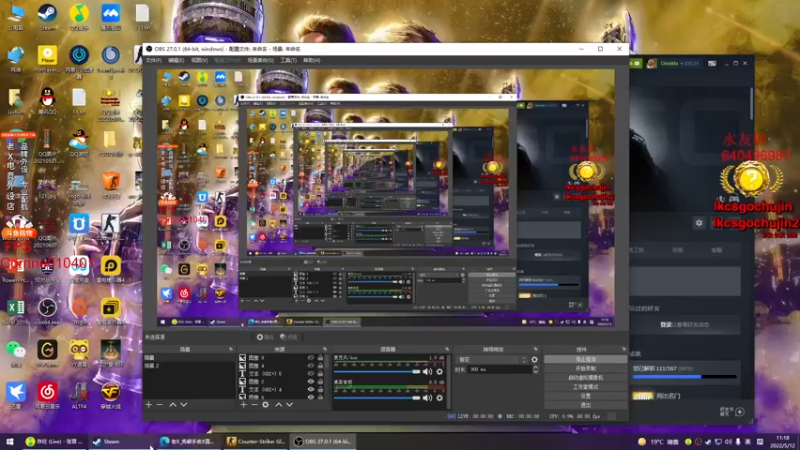Select scene 场景 2 in scenes list

pyautogui.click(x=189, y=366)
